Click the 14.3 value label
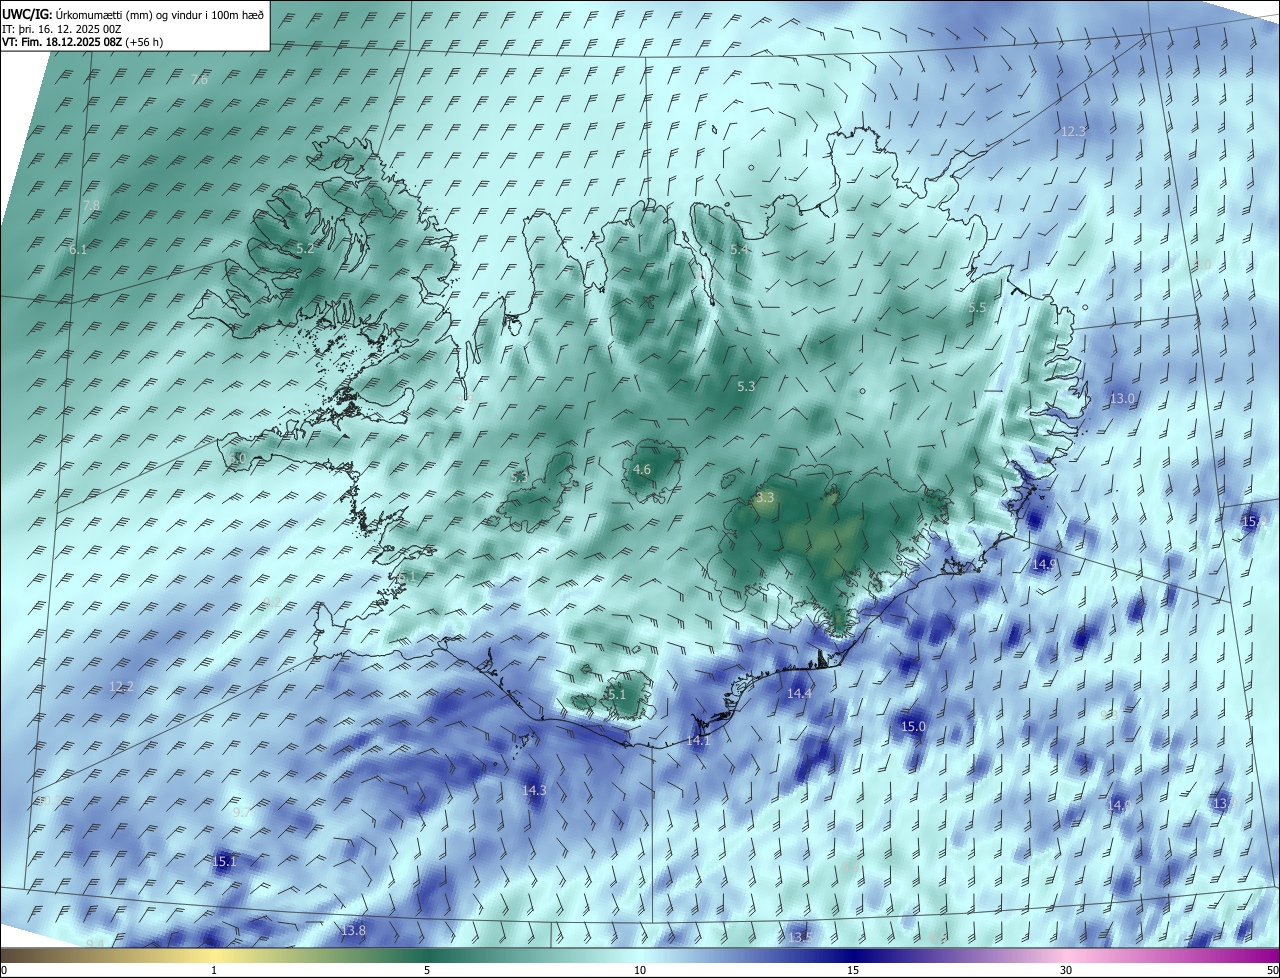This screenshot has height=978, width=1280. [x=534, y=790]
